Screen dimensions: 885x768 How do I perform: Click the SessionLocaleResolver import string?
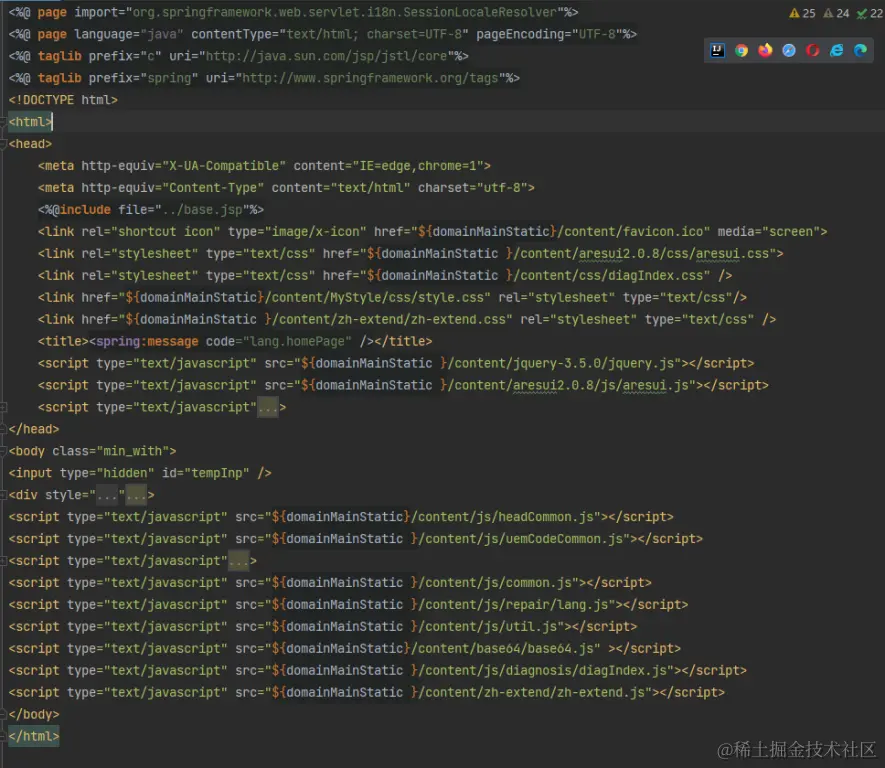tap(347, 12)
